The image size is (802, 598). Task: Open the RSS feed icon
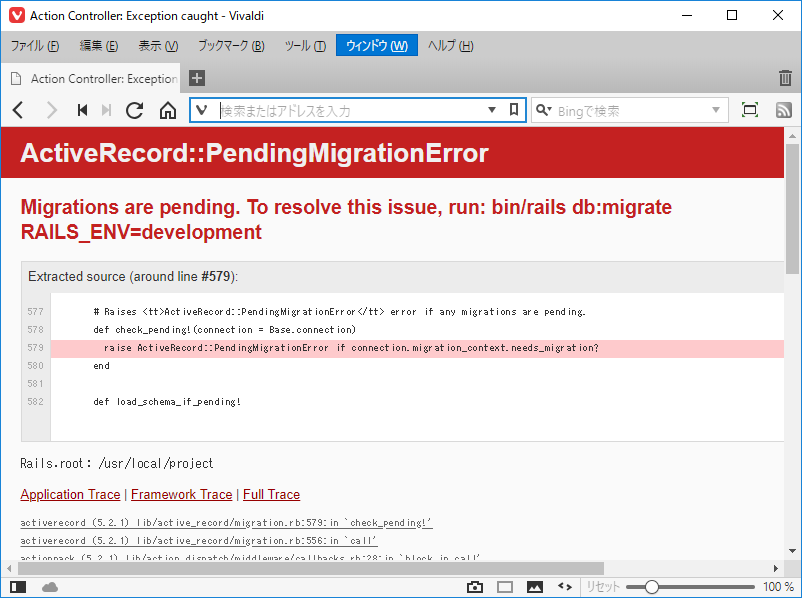[x=784, y=110]
